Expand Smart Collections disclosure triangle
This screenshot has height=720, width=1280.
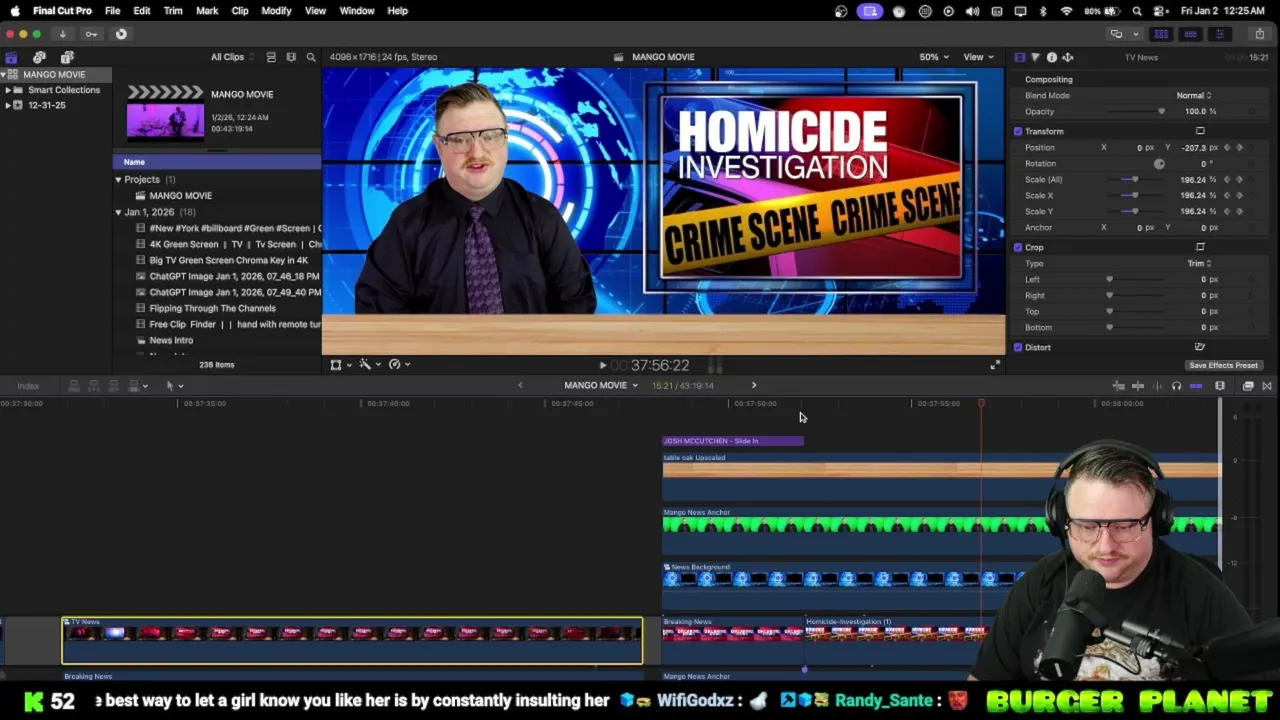pos(8,90)
